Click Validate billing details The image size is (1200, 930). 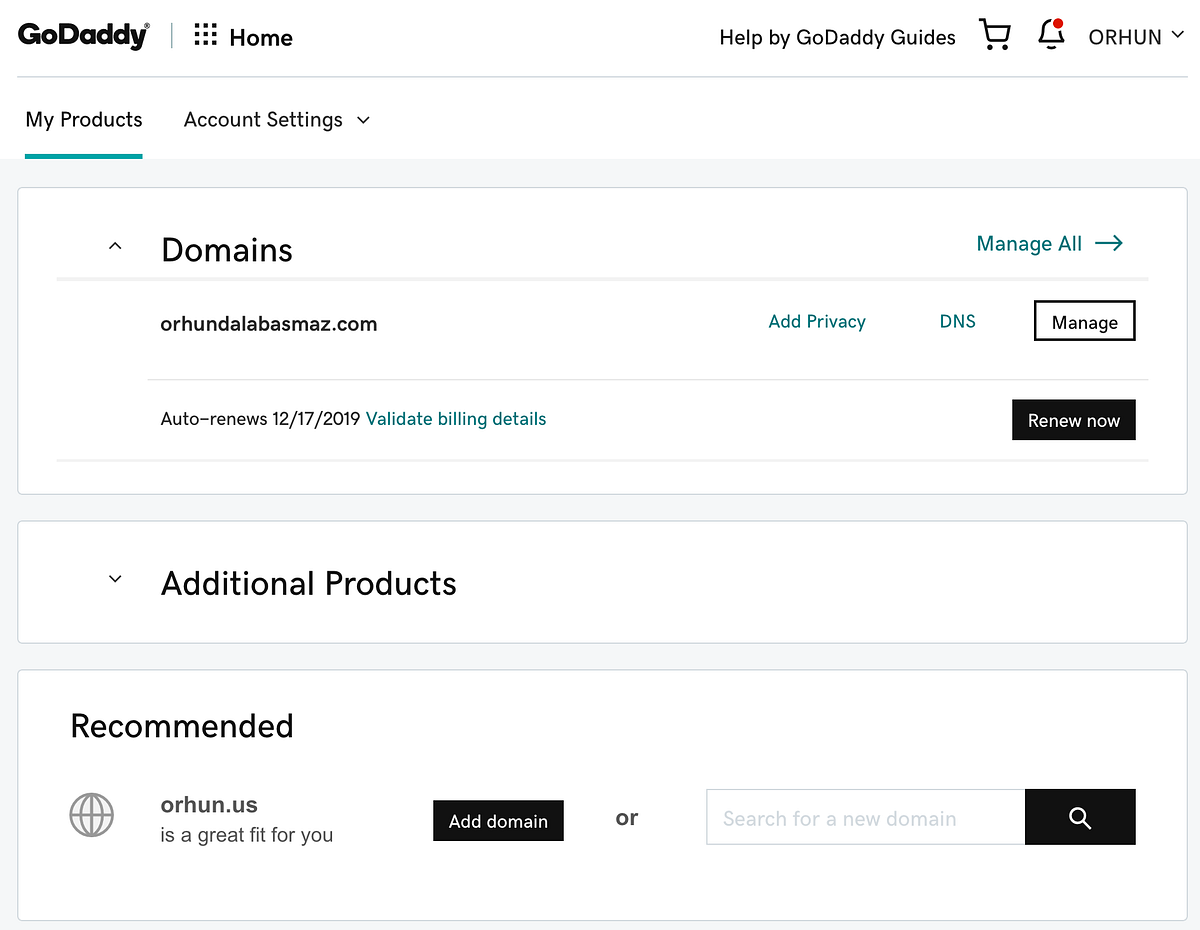pos(456,418)
